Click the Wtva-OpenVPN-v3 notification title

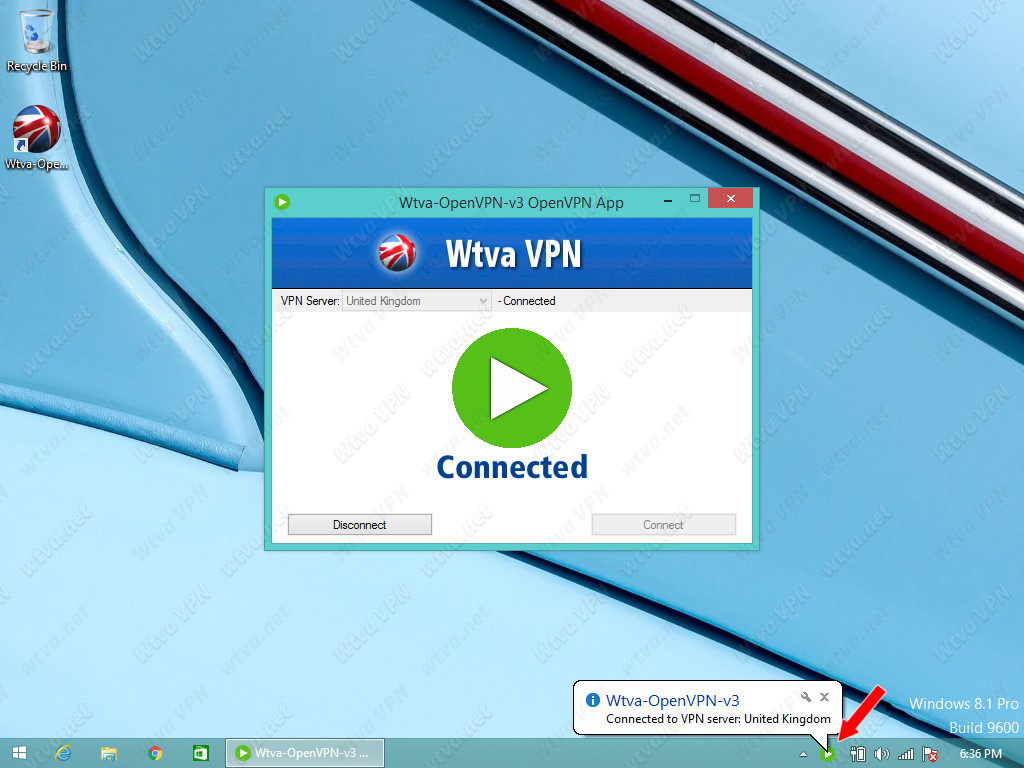[673, 700]
